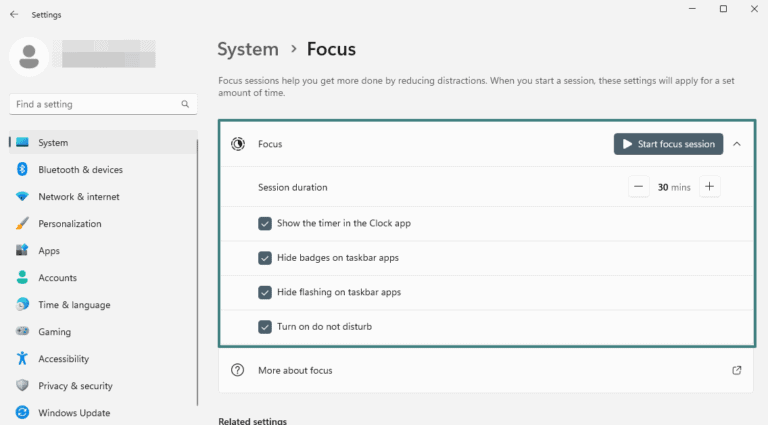Decrease session duration with minus button
This screenshot has height=425, width=768.
(639, 187)
